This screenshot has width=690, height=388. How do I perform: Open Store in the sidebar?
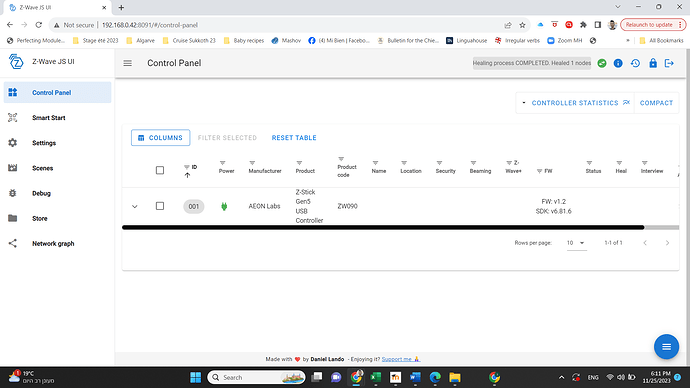point(57,218)
